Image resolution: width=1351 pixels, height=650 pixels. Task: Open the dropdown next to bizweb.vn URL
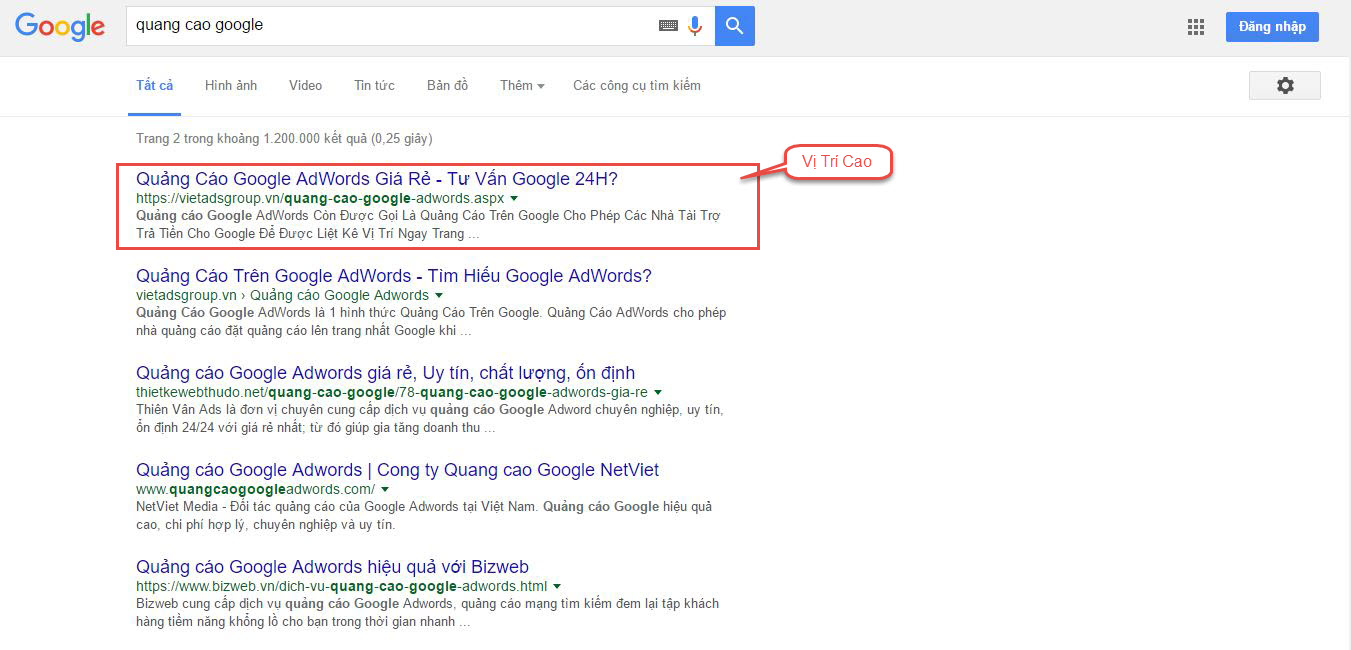coord(557,586)
